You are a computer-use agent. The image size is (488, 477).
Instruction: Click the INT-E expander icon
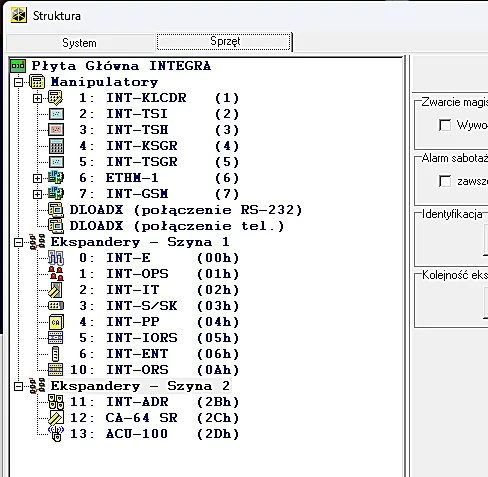point(56,258)
